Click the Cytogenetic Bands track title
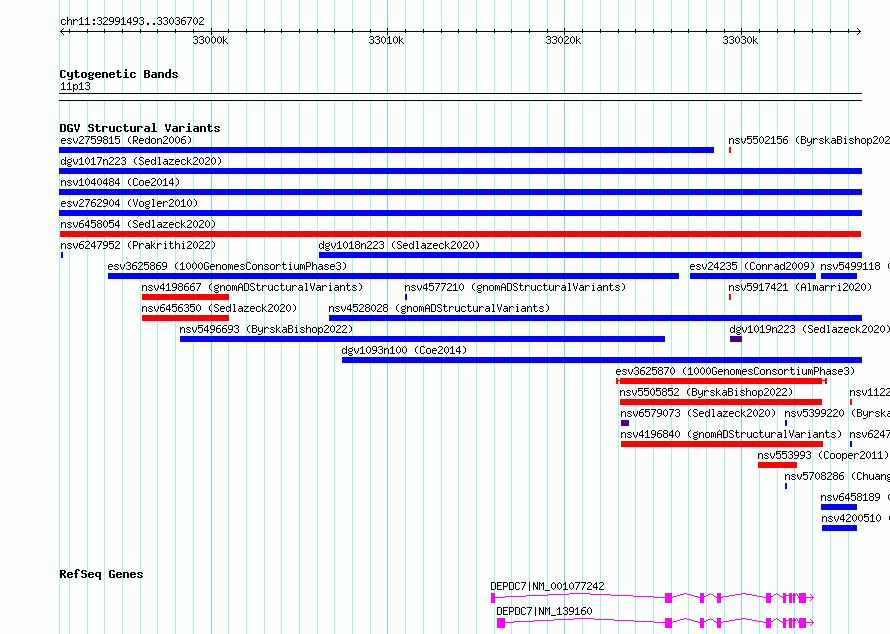Image resolution: width=890 pixels, height=634 pixels. tap(119, 74)
